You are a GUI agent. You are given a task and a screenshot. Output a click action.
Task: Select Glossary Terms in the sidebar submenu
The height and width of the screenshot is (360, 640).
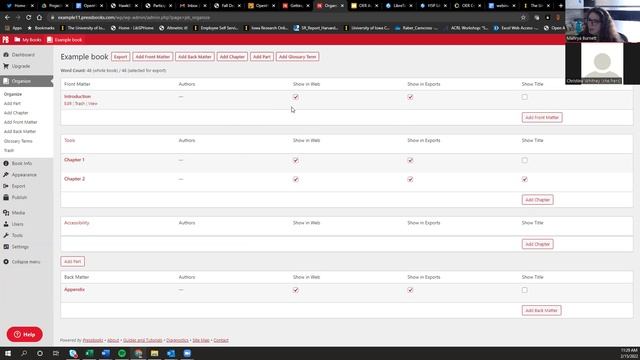(x=18, y=141)
